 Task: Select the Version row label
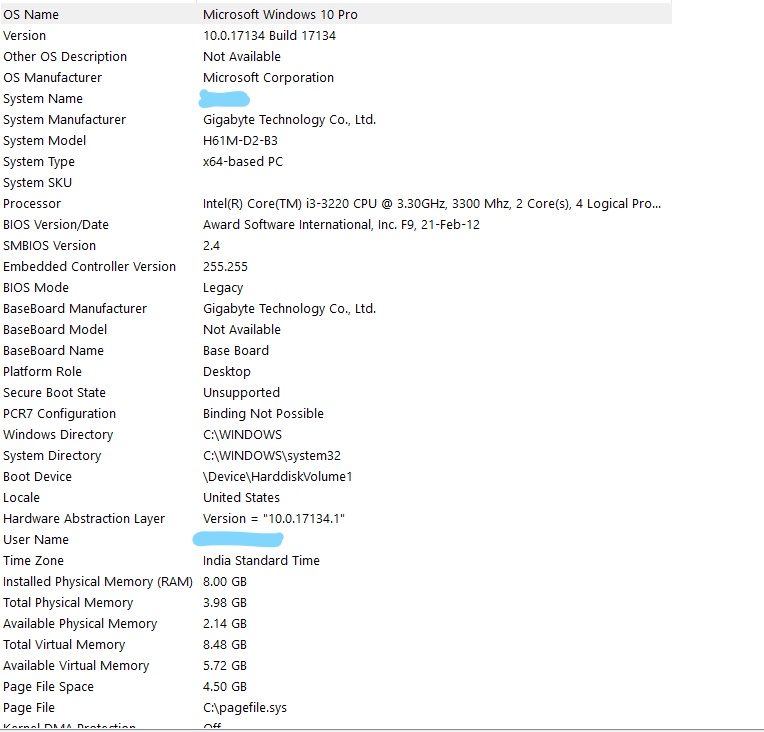[24, 36]
